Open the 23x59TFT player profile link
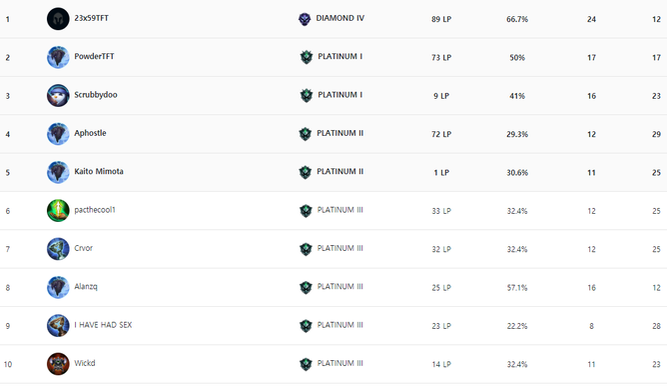This screenshot has width=667, height=386. point(91,18)
